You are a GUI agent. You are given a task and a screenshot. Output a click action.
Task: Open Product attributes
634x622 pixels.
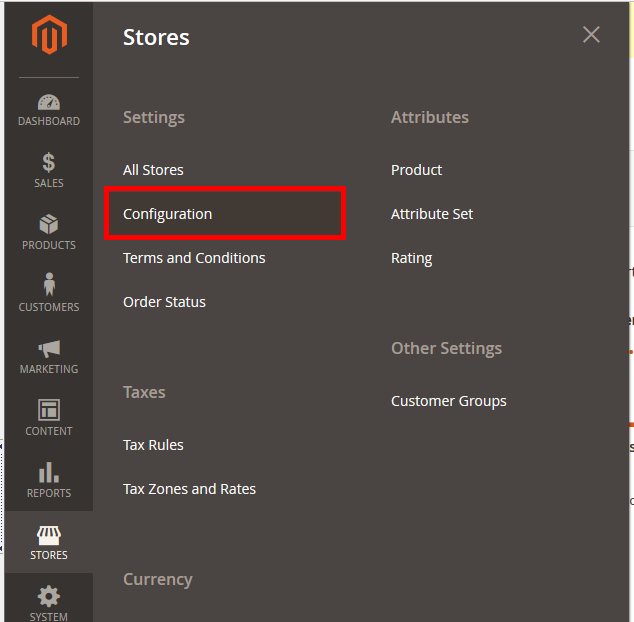(416, 170)
